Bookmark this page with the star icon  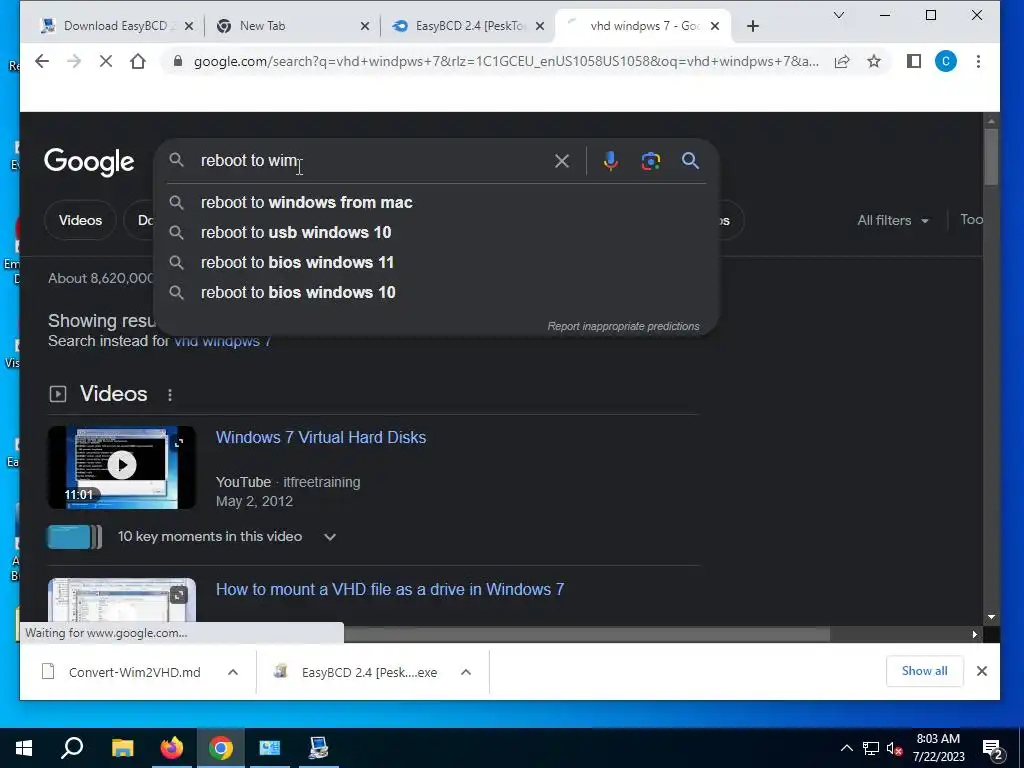pos(874,61)
